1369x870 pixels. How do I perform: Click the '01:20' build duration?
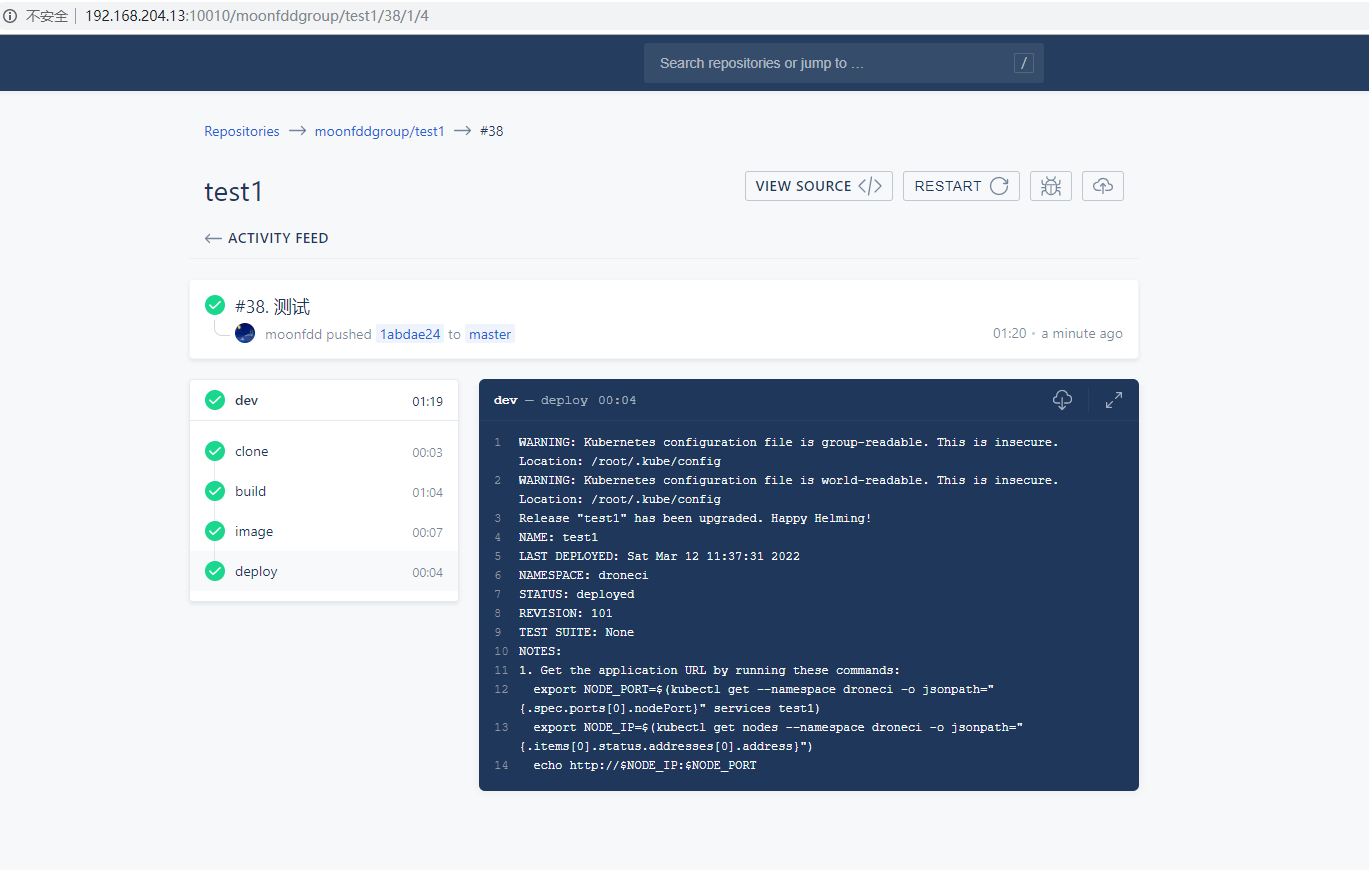click(x=1009, y=334)
